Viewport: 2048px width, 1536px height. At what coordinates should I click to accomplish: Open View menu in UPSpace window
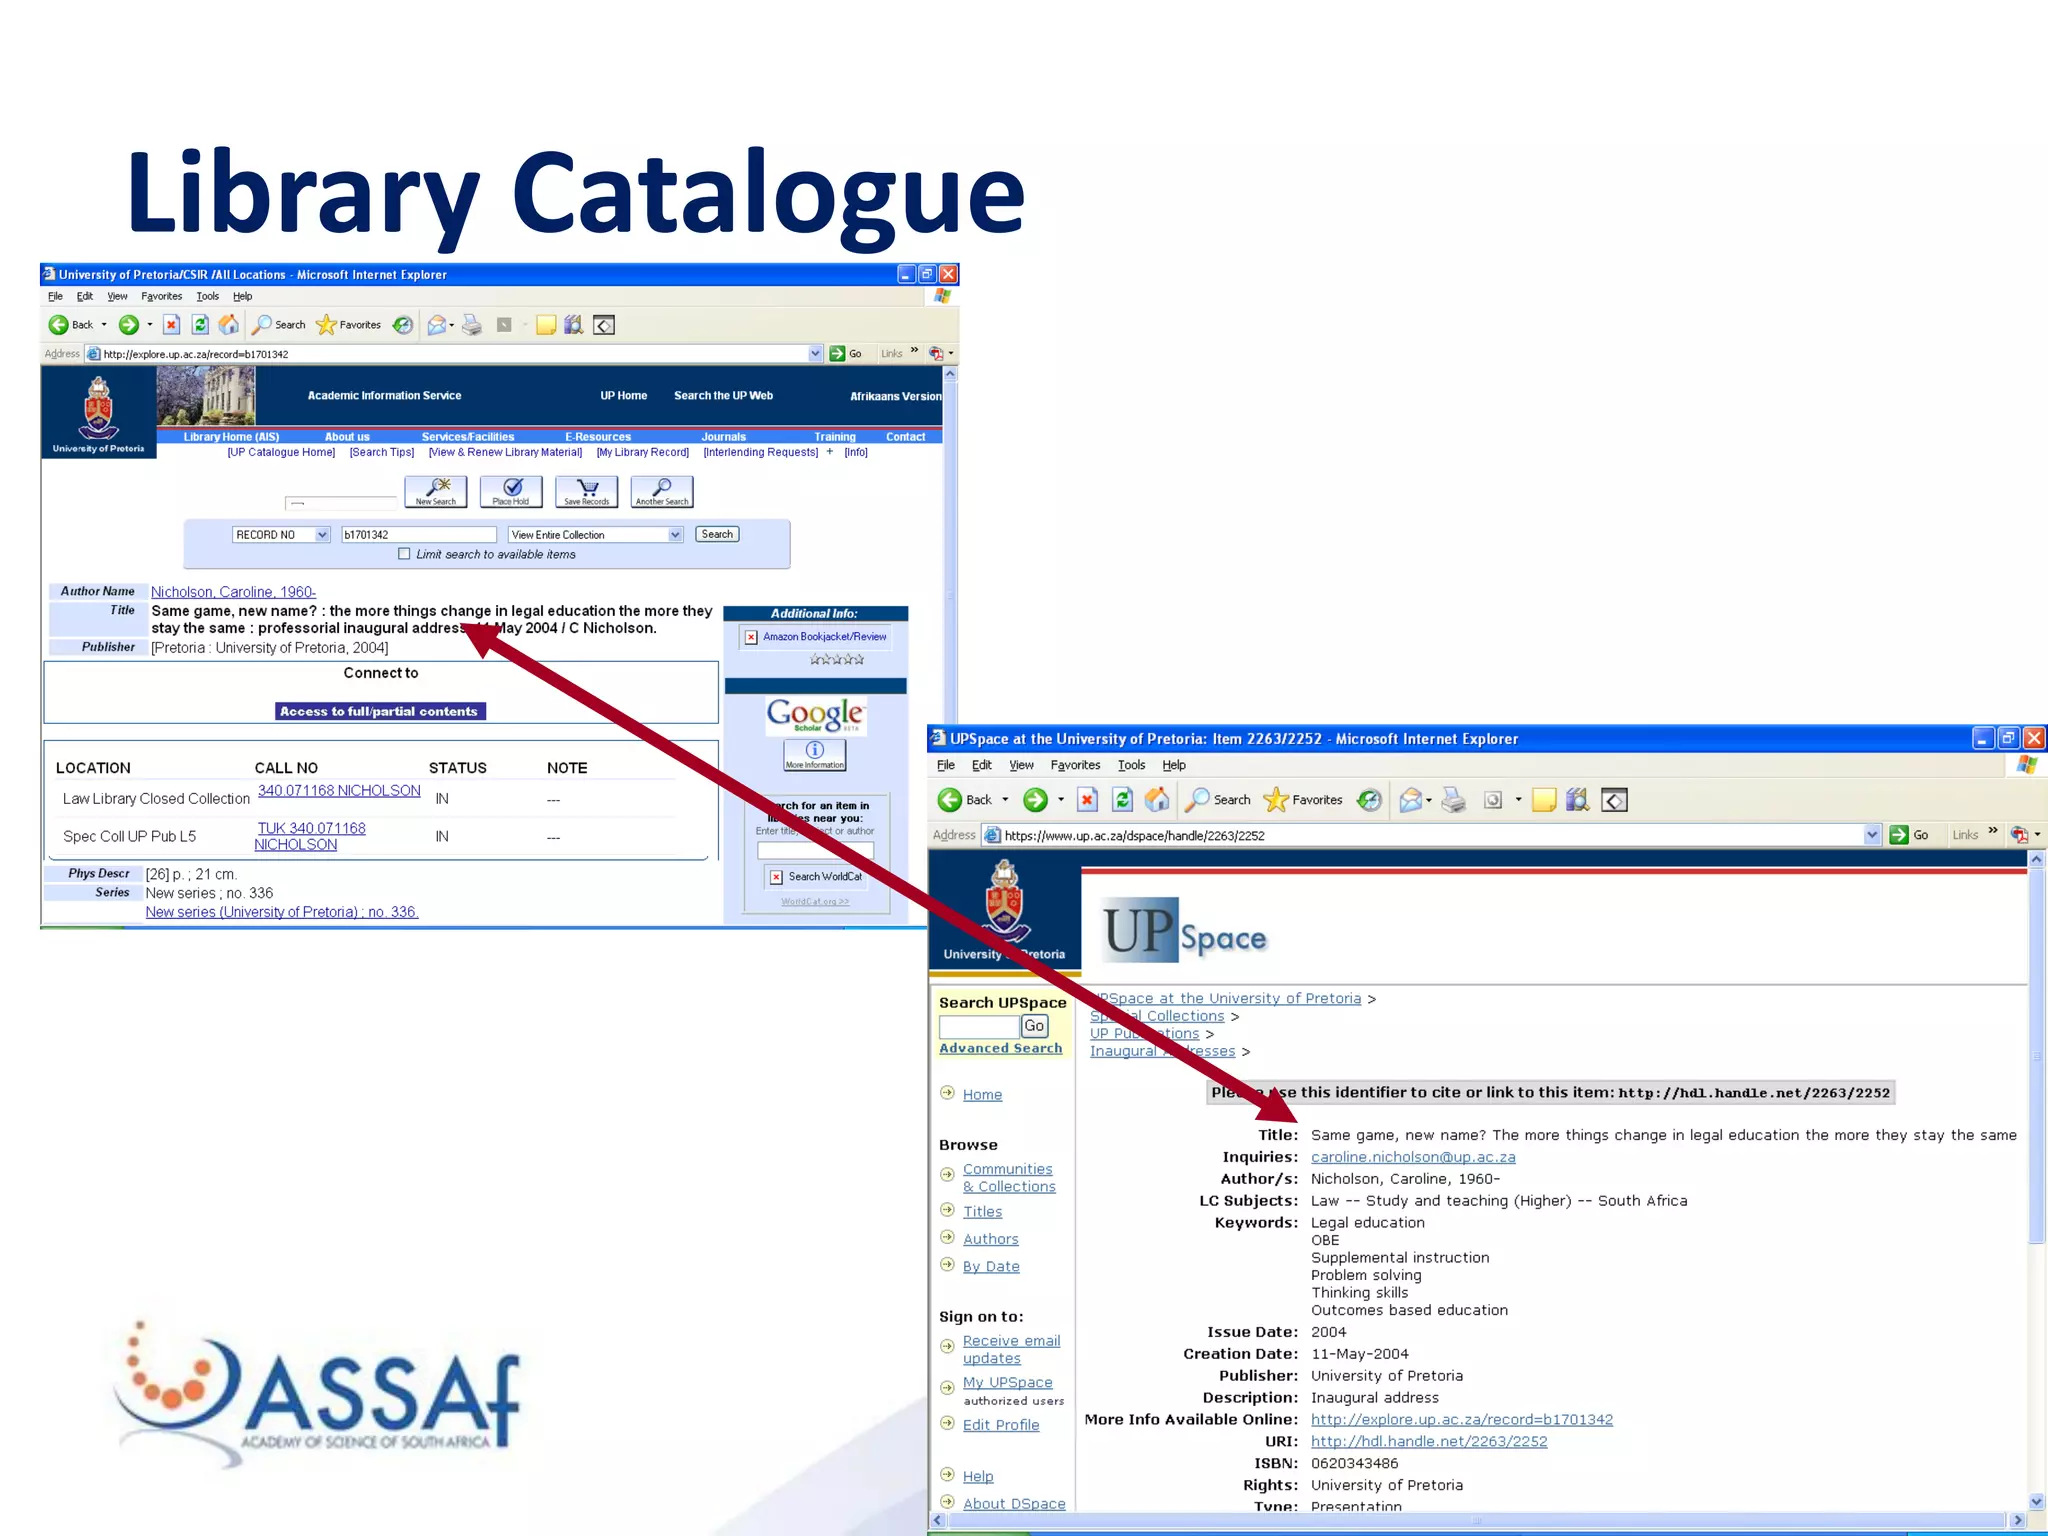tap(1021, 765)
